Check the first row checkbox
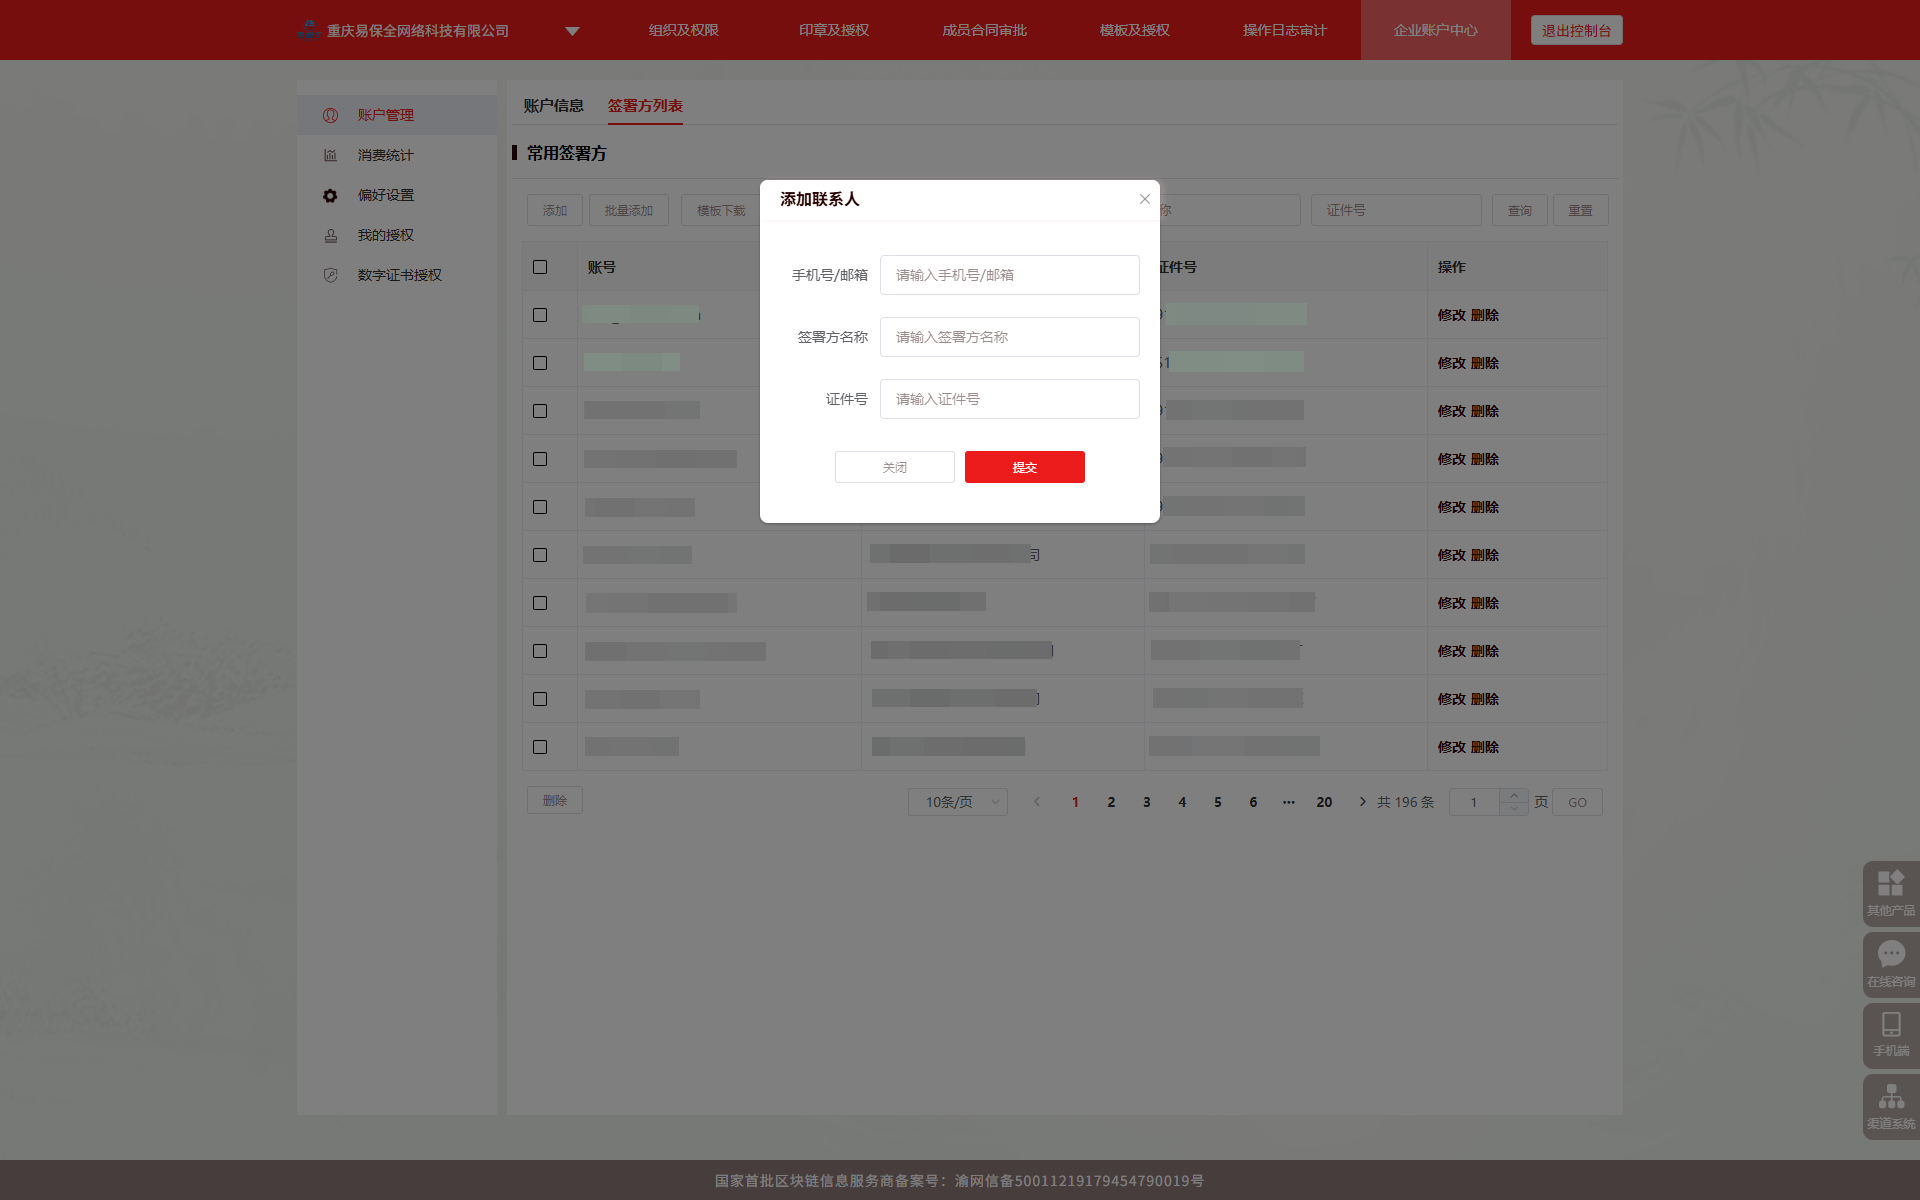This screenshot has height=1200, width=1920. point(540,315)
